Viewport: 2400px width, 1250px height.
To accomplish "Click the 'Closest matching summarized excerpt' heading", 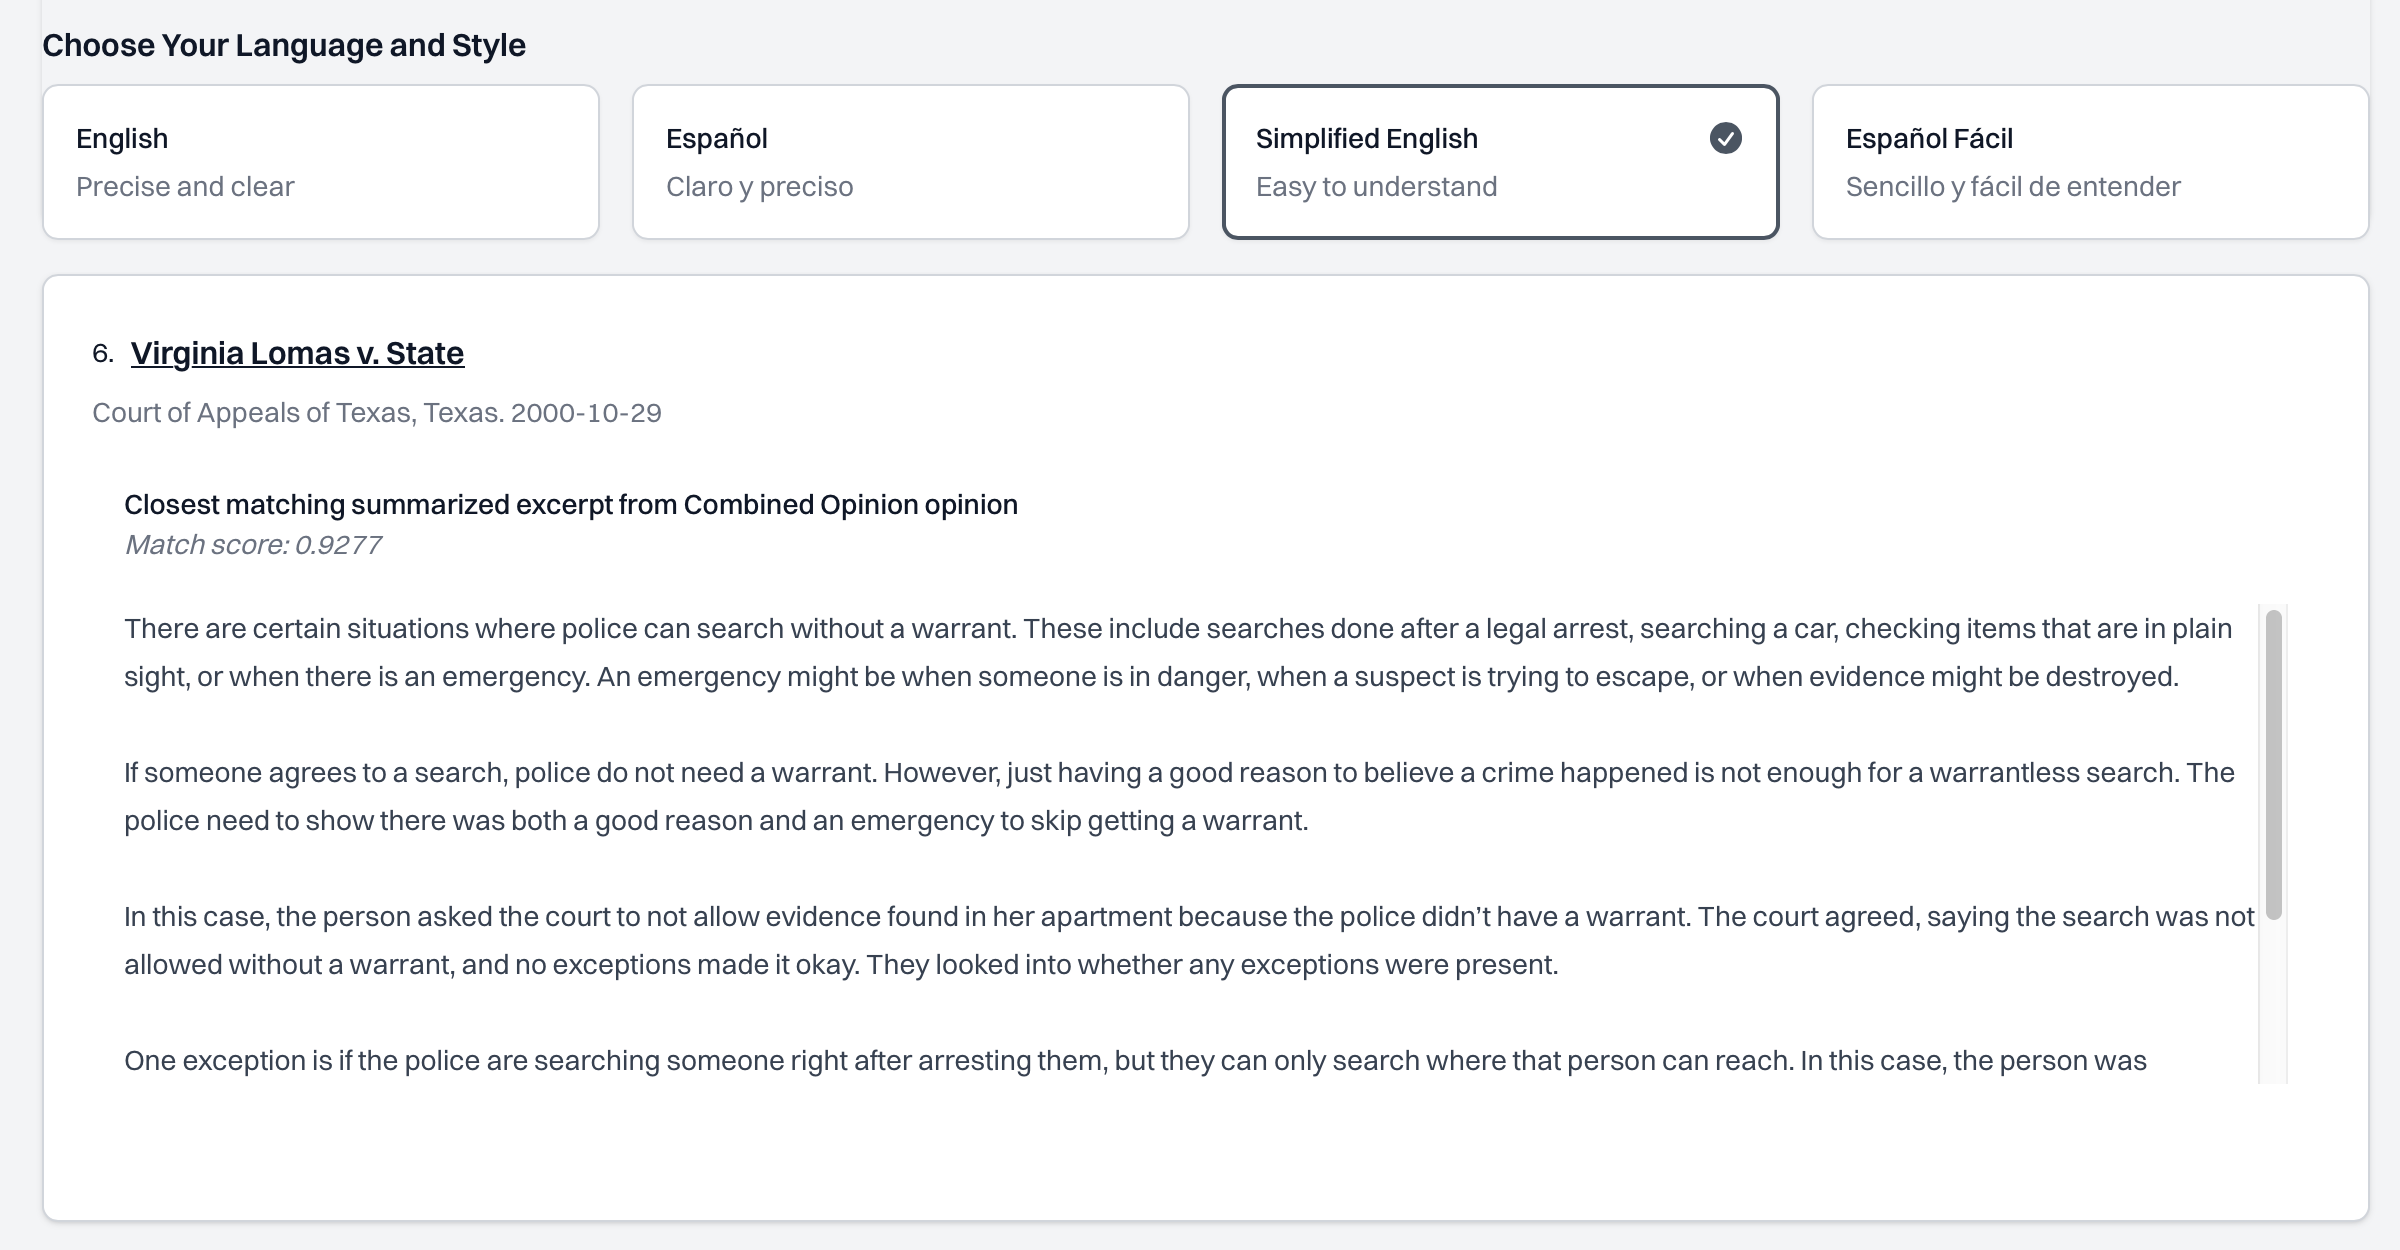I will point(571,504).
